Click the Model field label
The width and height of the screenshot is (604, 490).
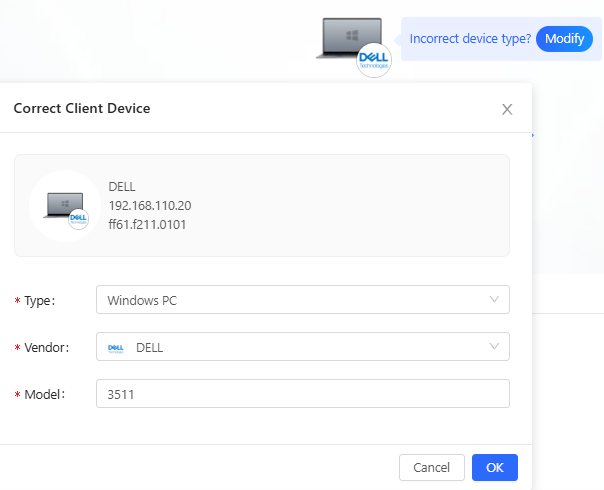click(x=44, y=394)
